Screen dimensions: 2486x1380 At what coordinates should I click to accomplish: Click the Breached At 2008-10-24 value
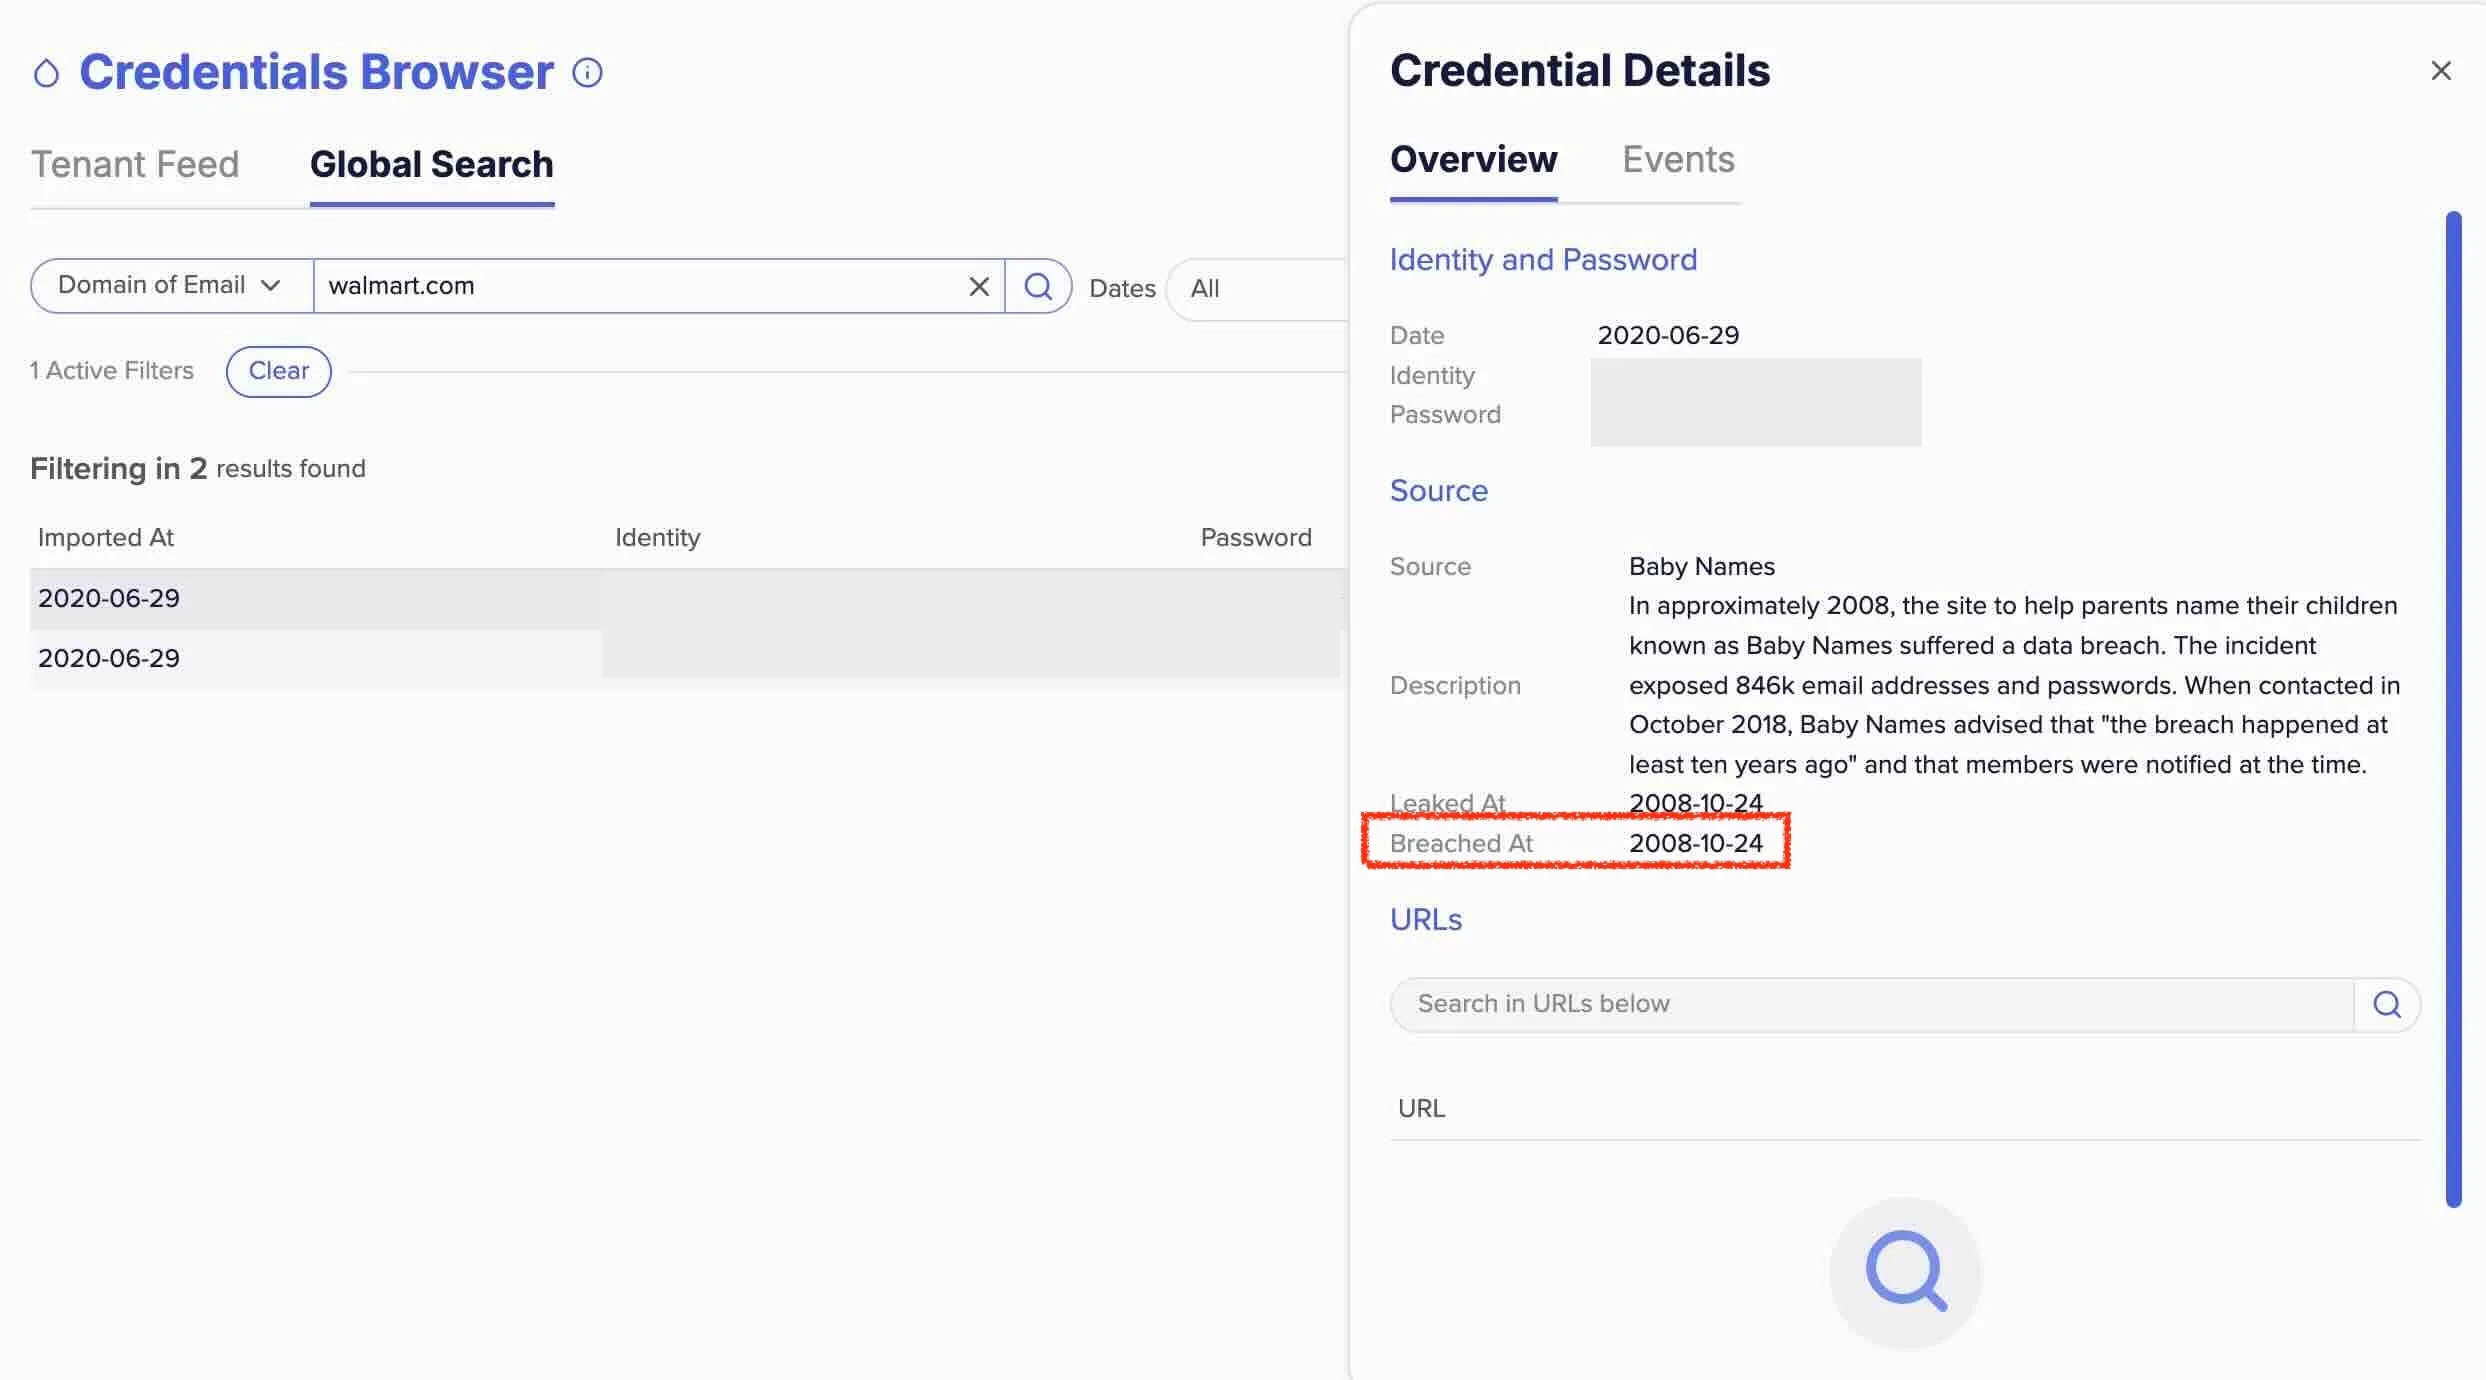[1696, 844]
